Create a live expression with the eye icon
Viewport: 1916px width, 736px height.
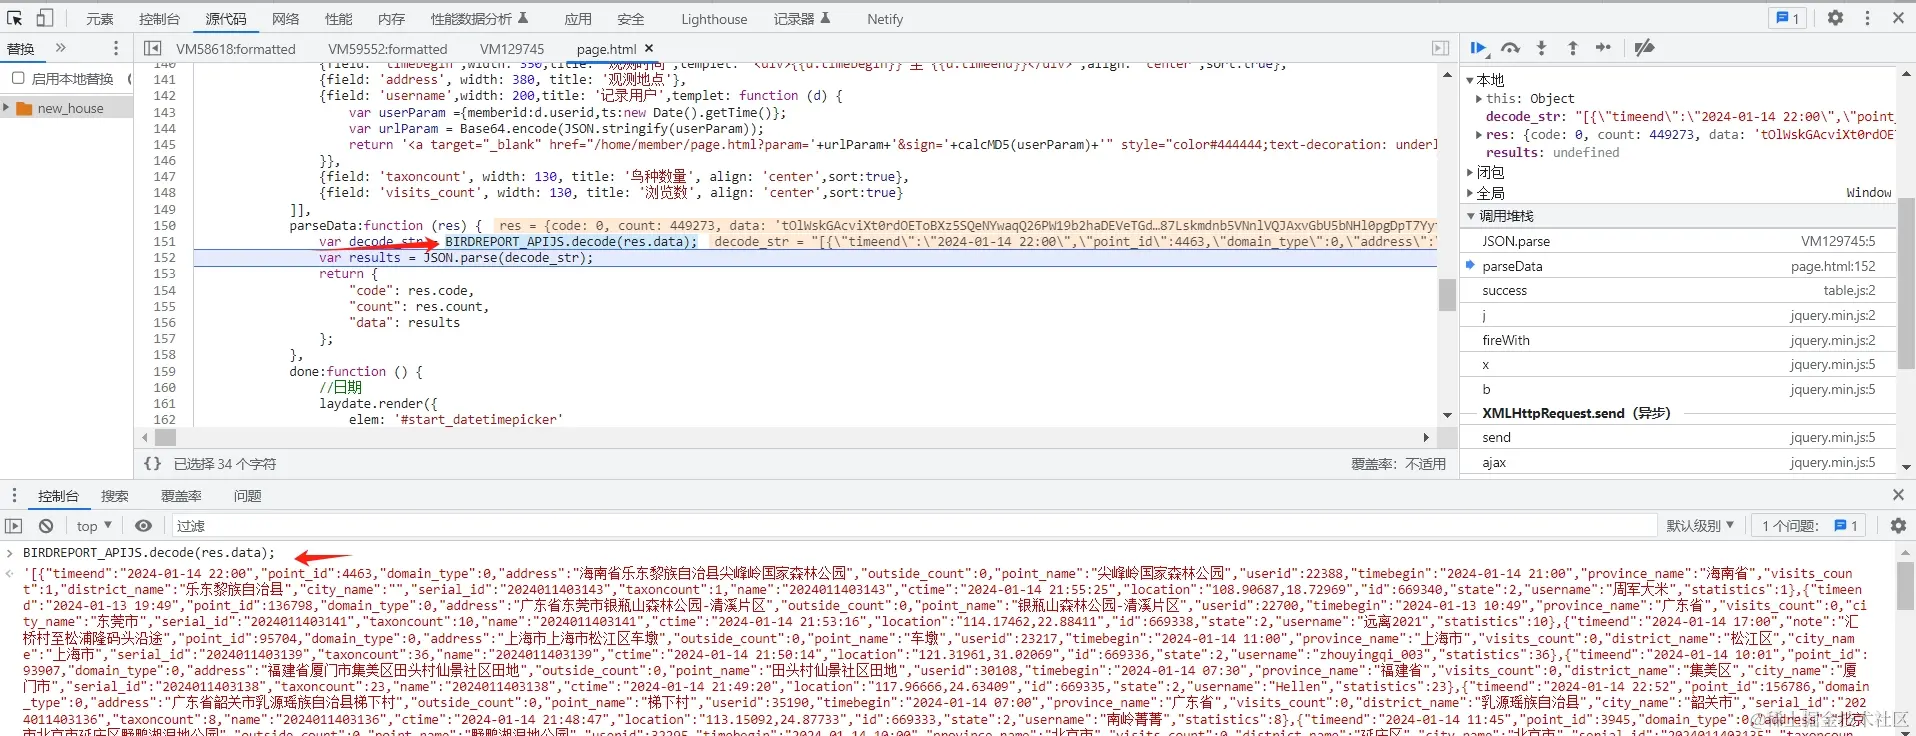144,526
